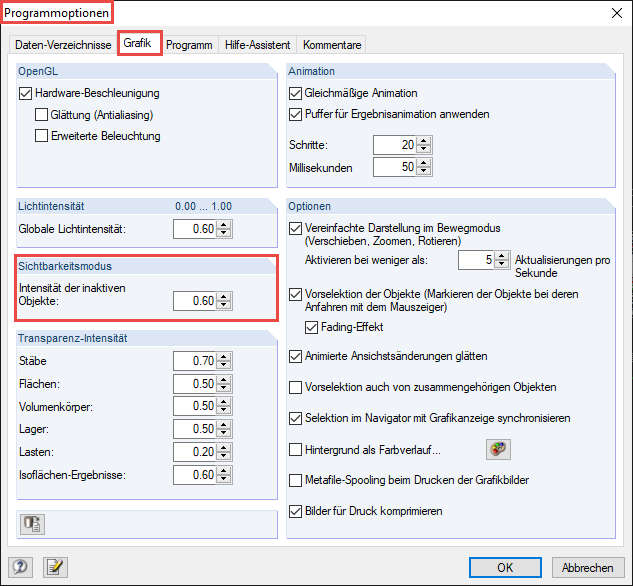Decrease Lager transparency with down arrow

pos(223,433)
